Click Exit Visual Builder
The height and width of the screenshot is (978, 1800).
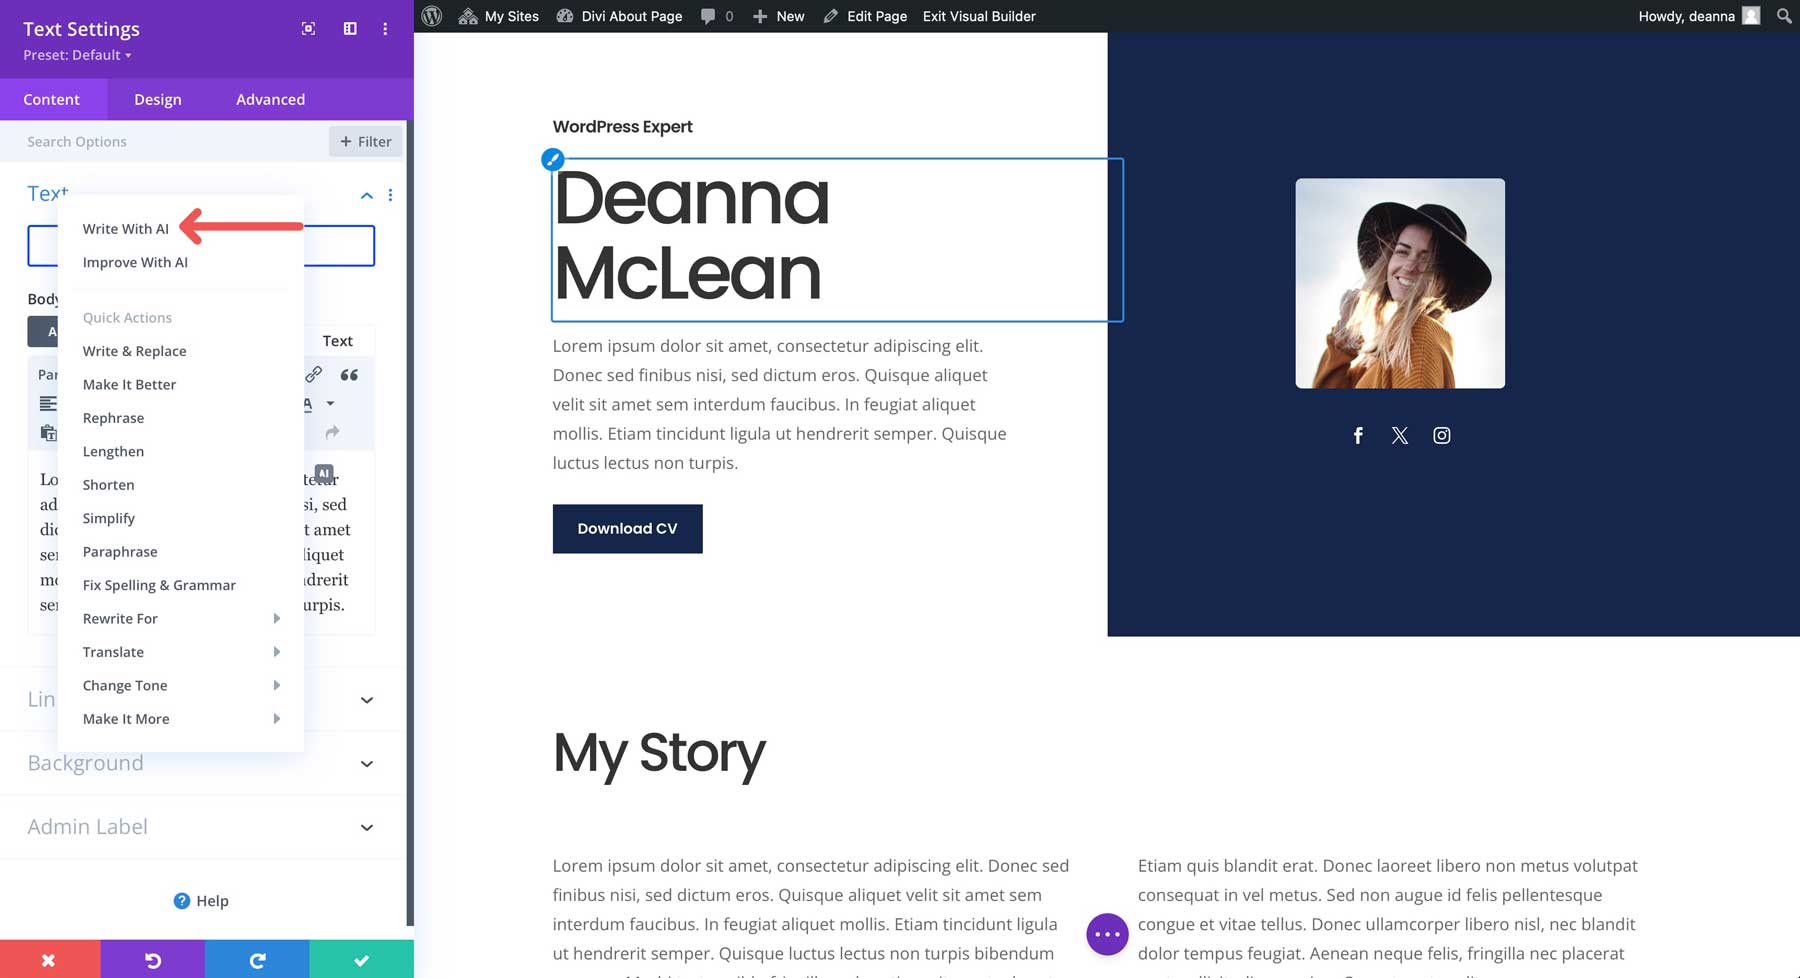[978, 16]
